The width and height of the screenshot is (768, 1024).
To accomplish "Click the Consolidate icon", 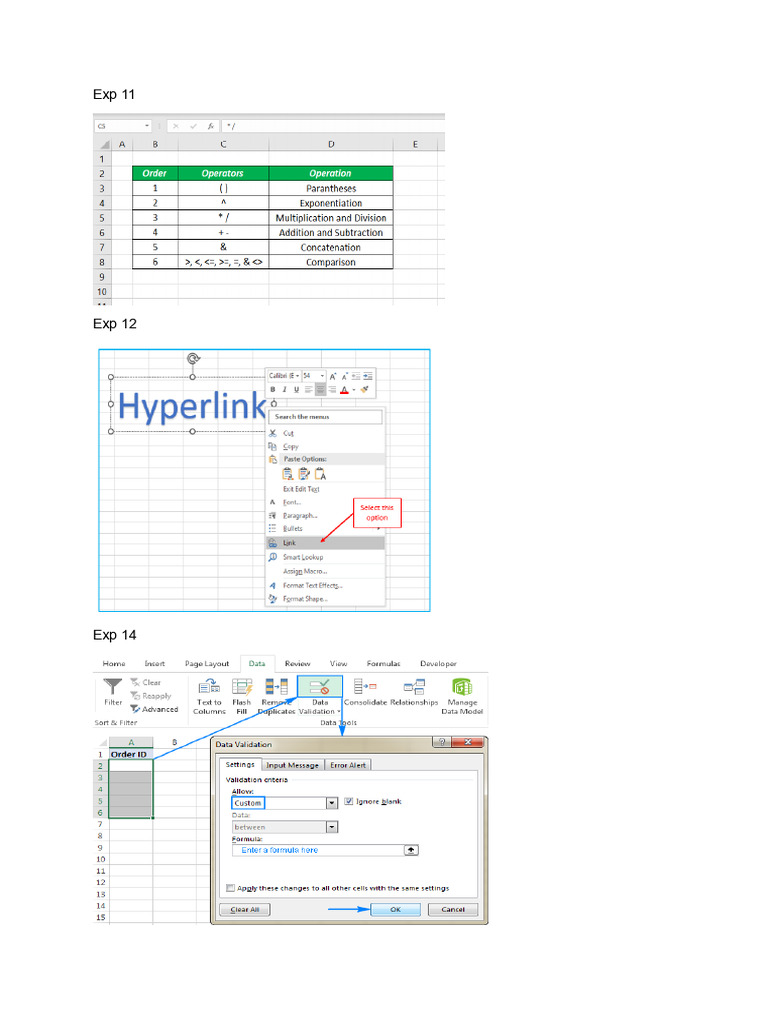I will pos(365,686).
